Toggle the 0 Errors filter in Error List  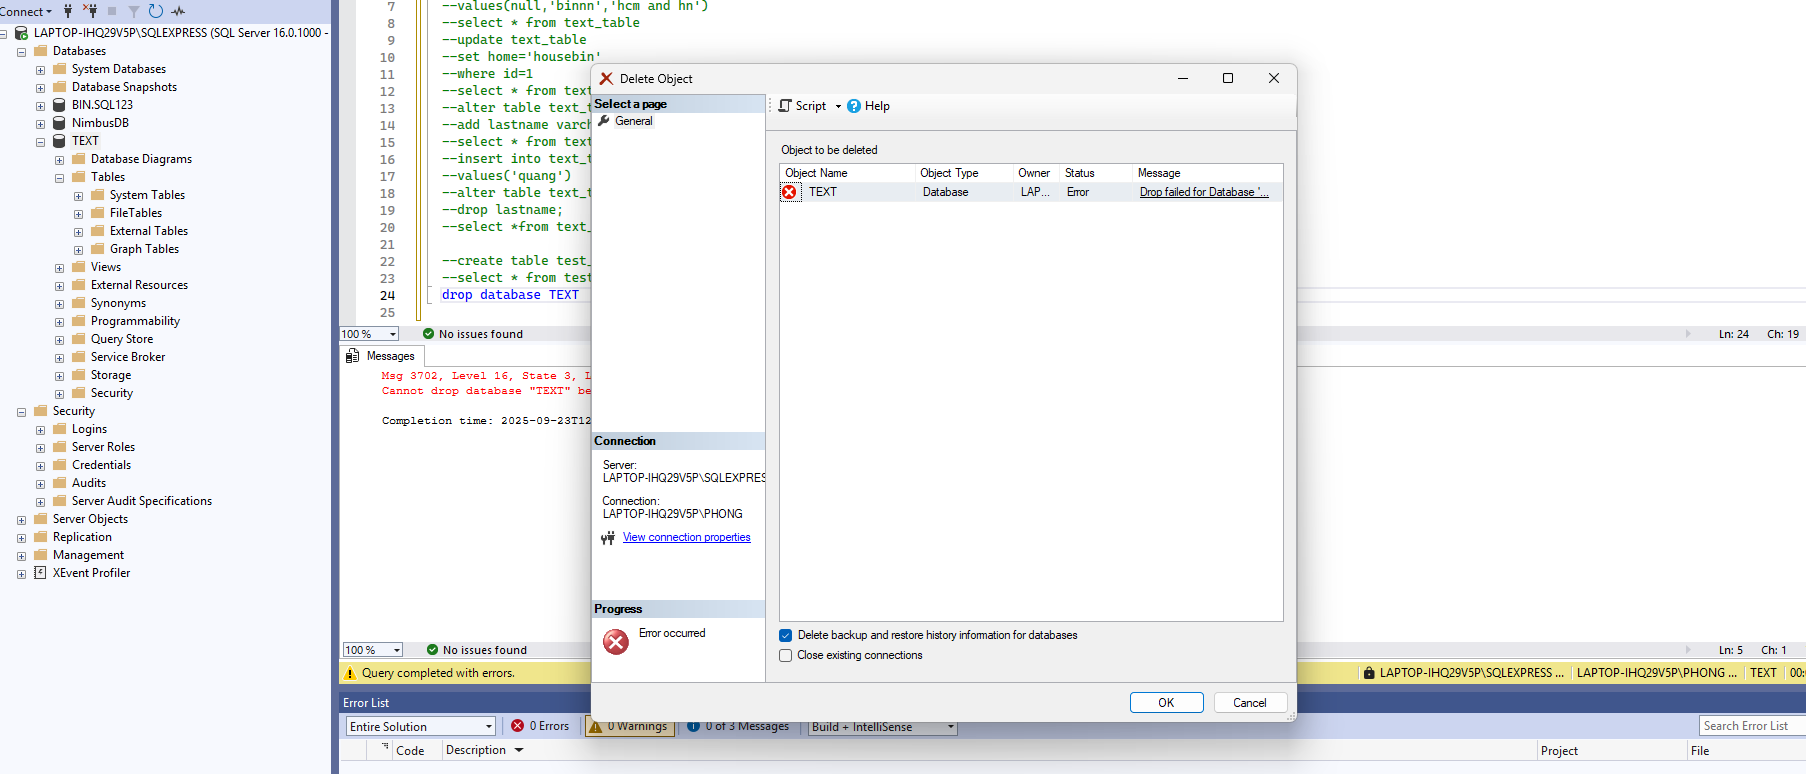[x=540, y=726]
